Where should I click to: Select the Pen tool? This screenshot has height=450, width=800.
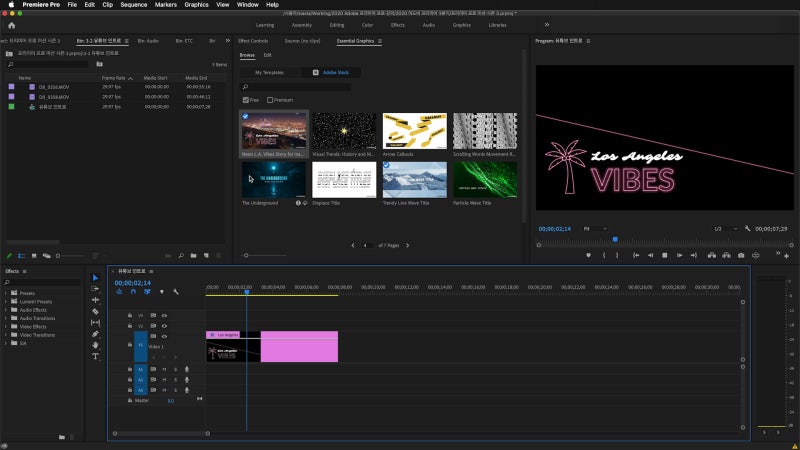[x=95, y=334]
